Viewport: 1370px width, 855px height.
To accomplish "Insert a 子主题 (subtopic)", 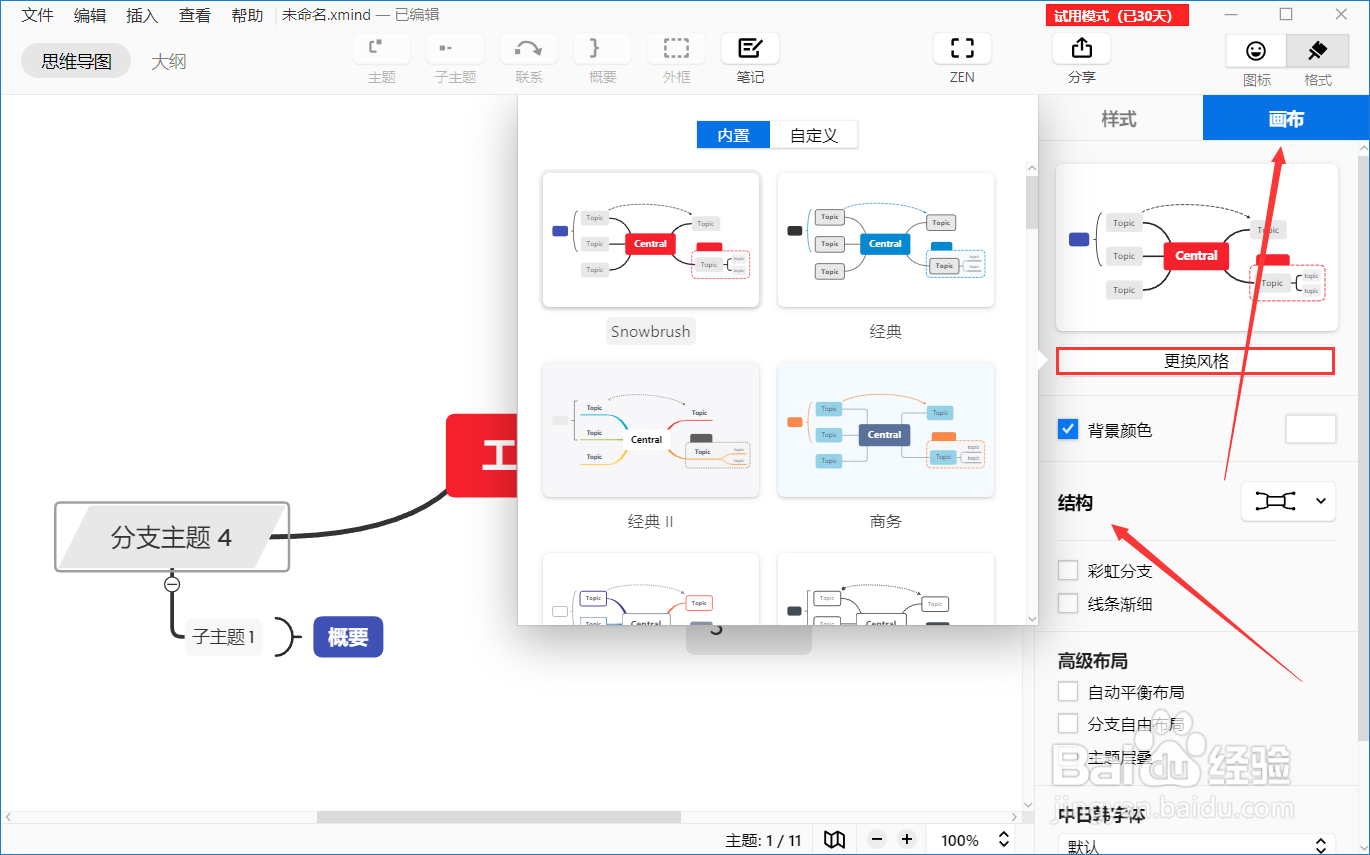I will point(455,47).
